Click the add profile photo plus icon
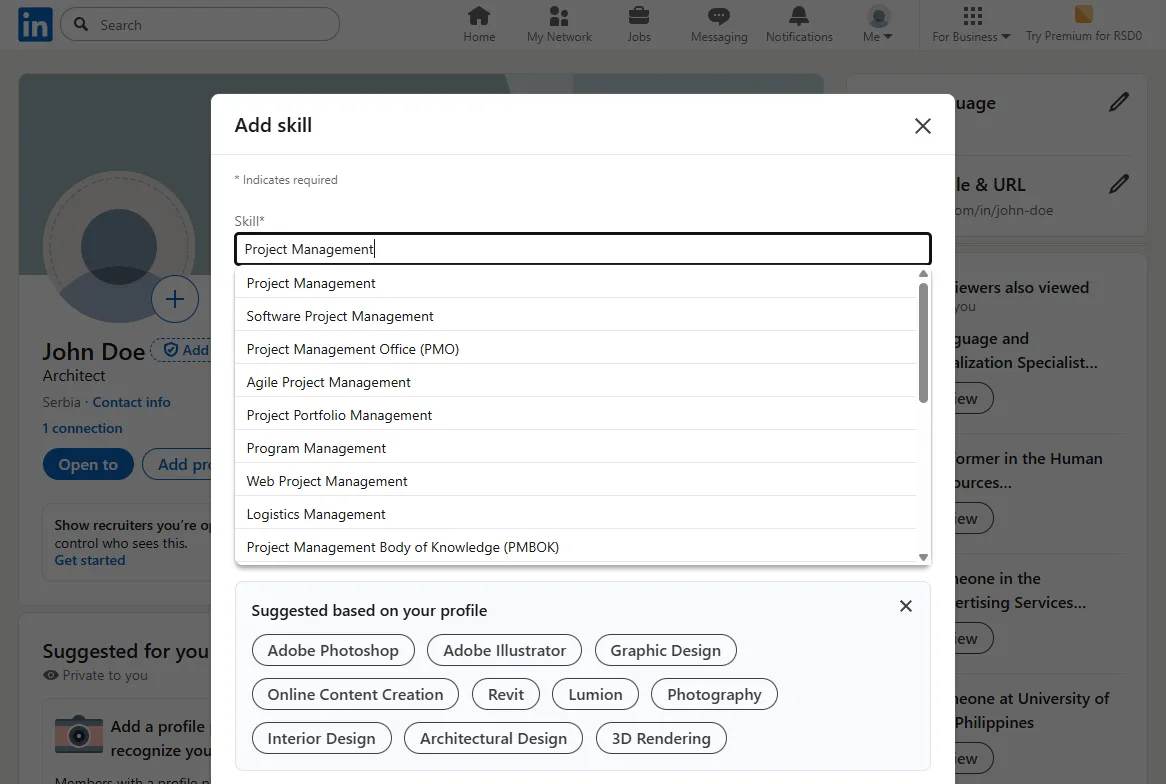 (x=175, y=299)
